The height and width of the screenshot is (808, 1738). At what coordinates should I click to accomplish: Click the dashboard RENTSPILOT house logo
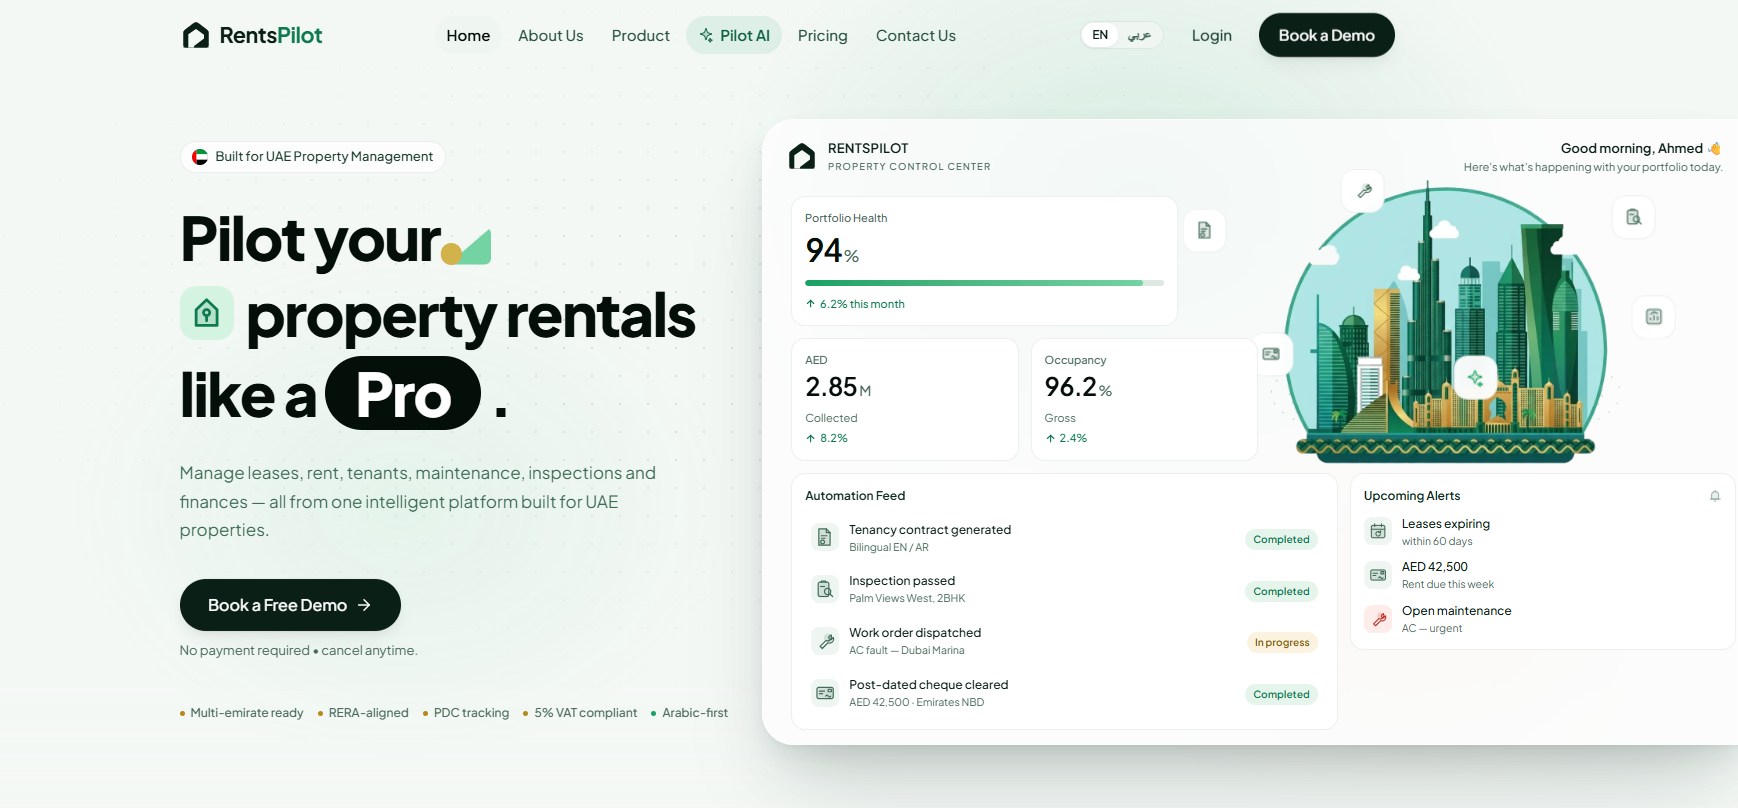click(802, 156)
